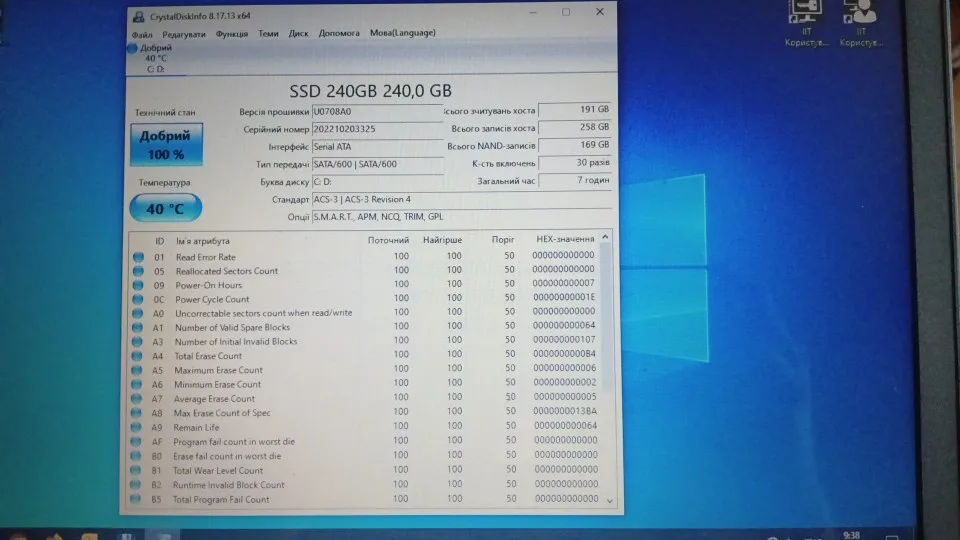960x540 pixels.
Task: Click the standard field ACS-3 Revision 4
Action: [462, 200]
